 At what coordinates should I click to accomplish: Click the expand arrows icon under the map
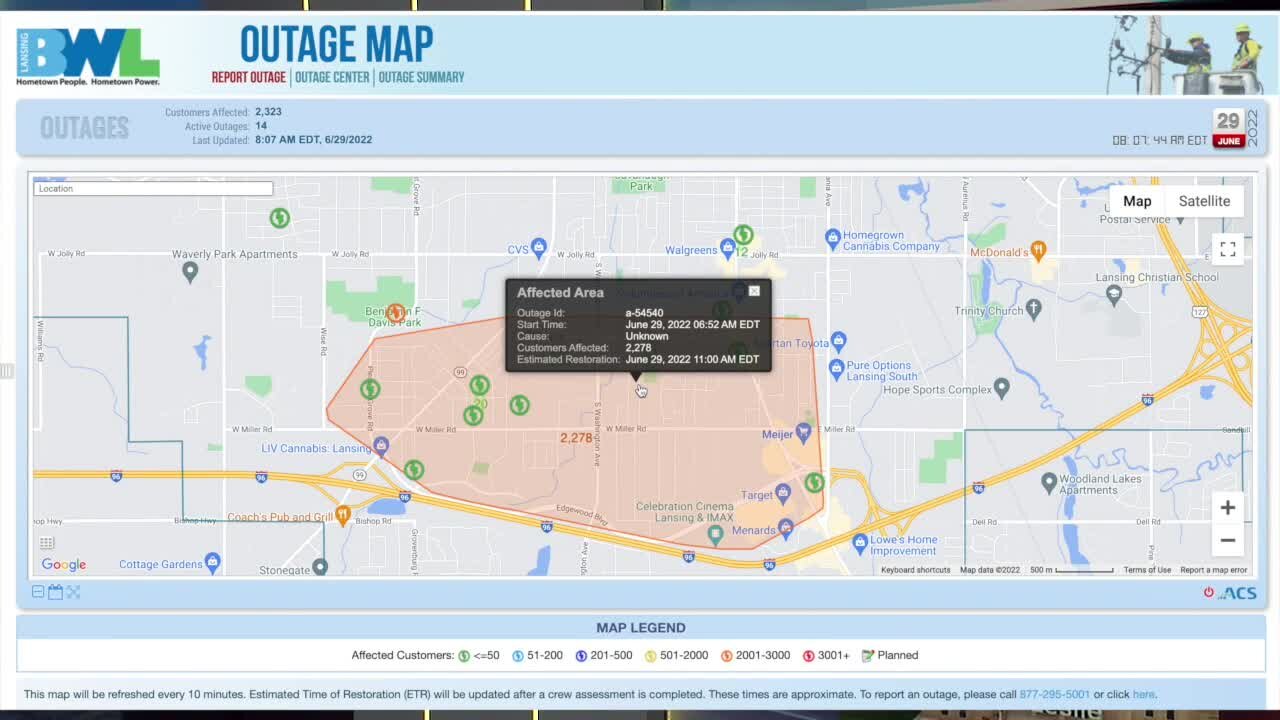[x=73, y=592]
